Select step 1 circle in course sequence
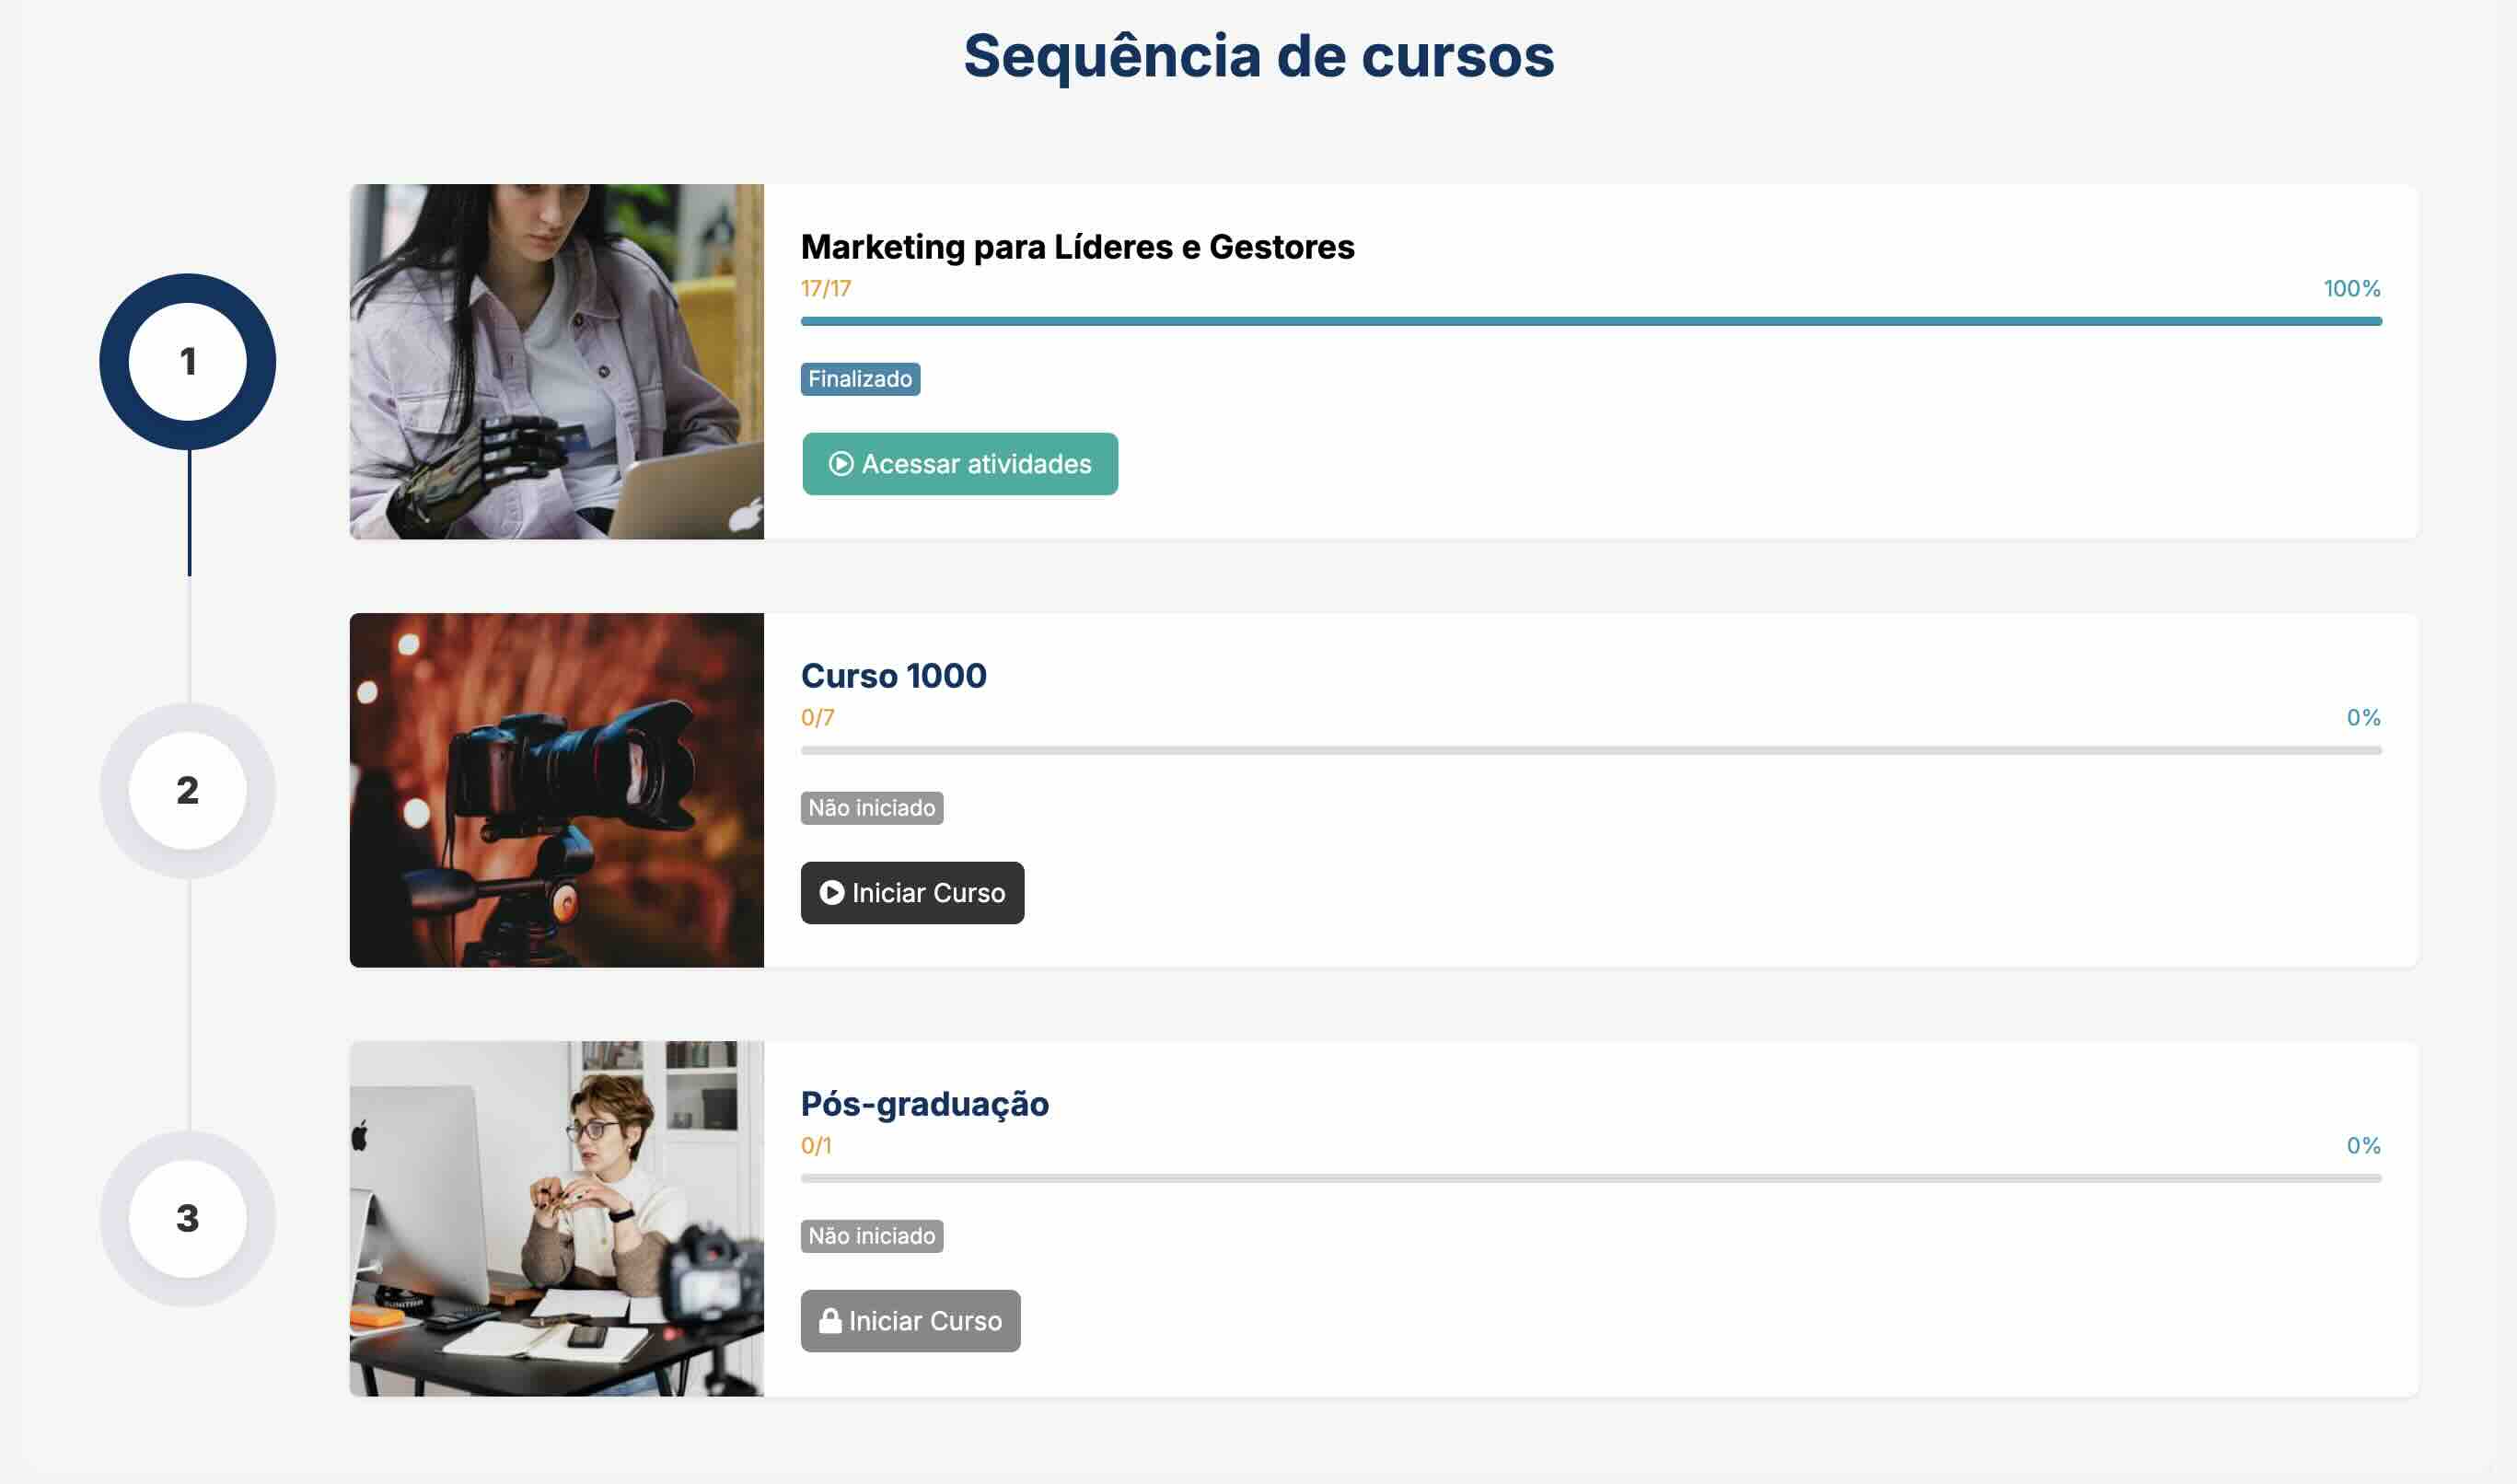2517x1484 pixels. coord(188,362)
